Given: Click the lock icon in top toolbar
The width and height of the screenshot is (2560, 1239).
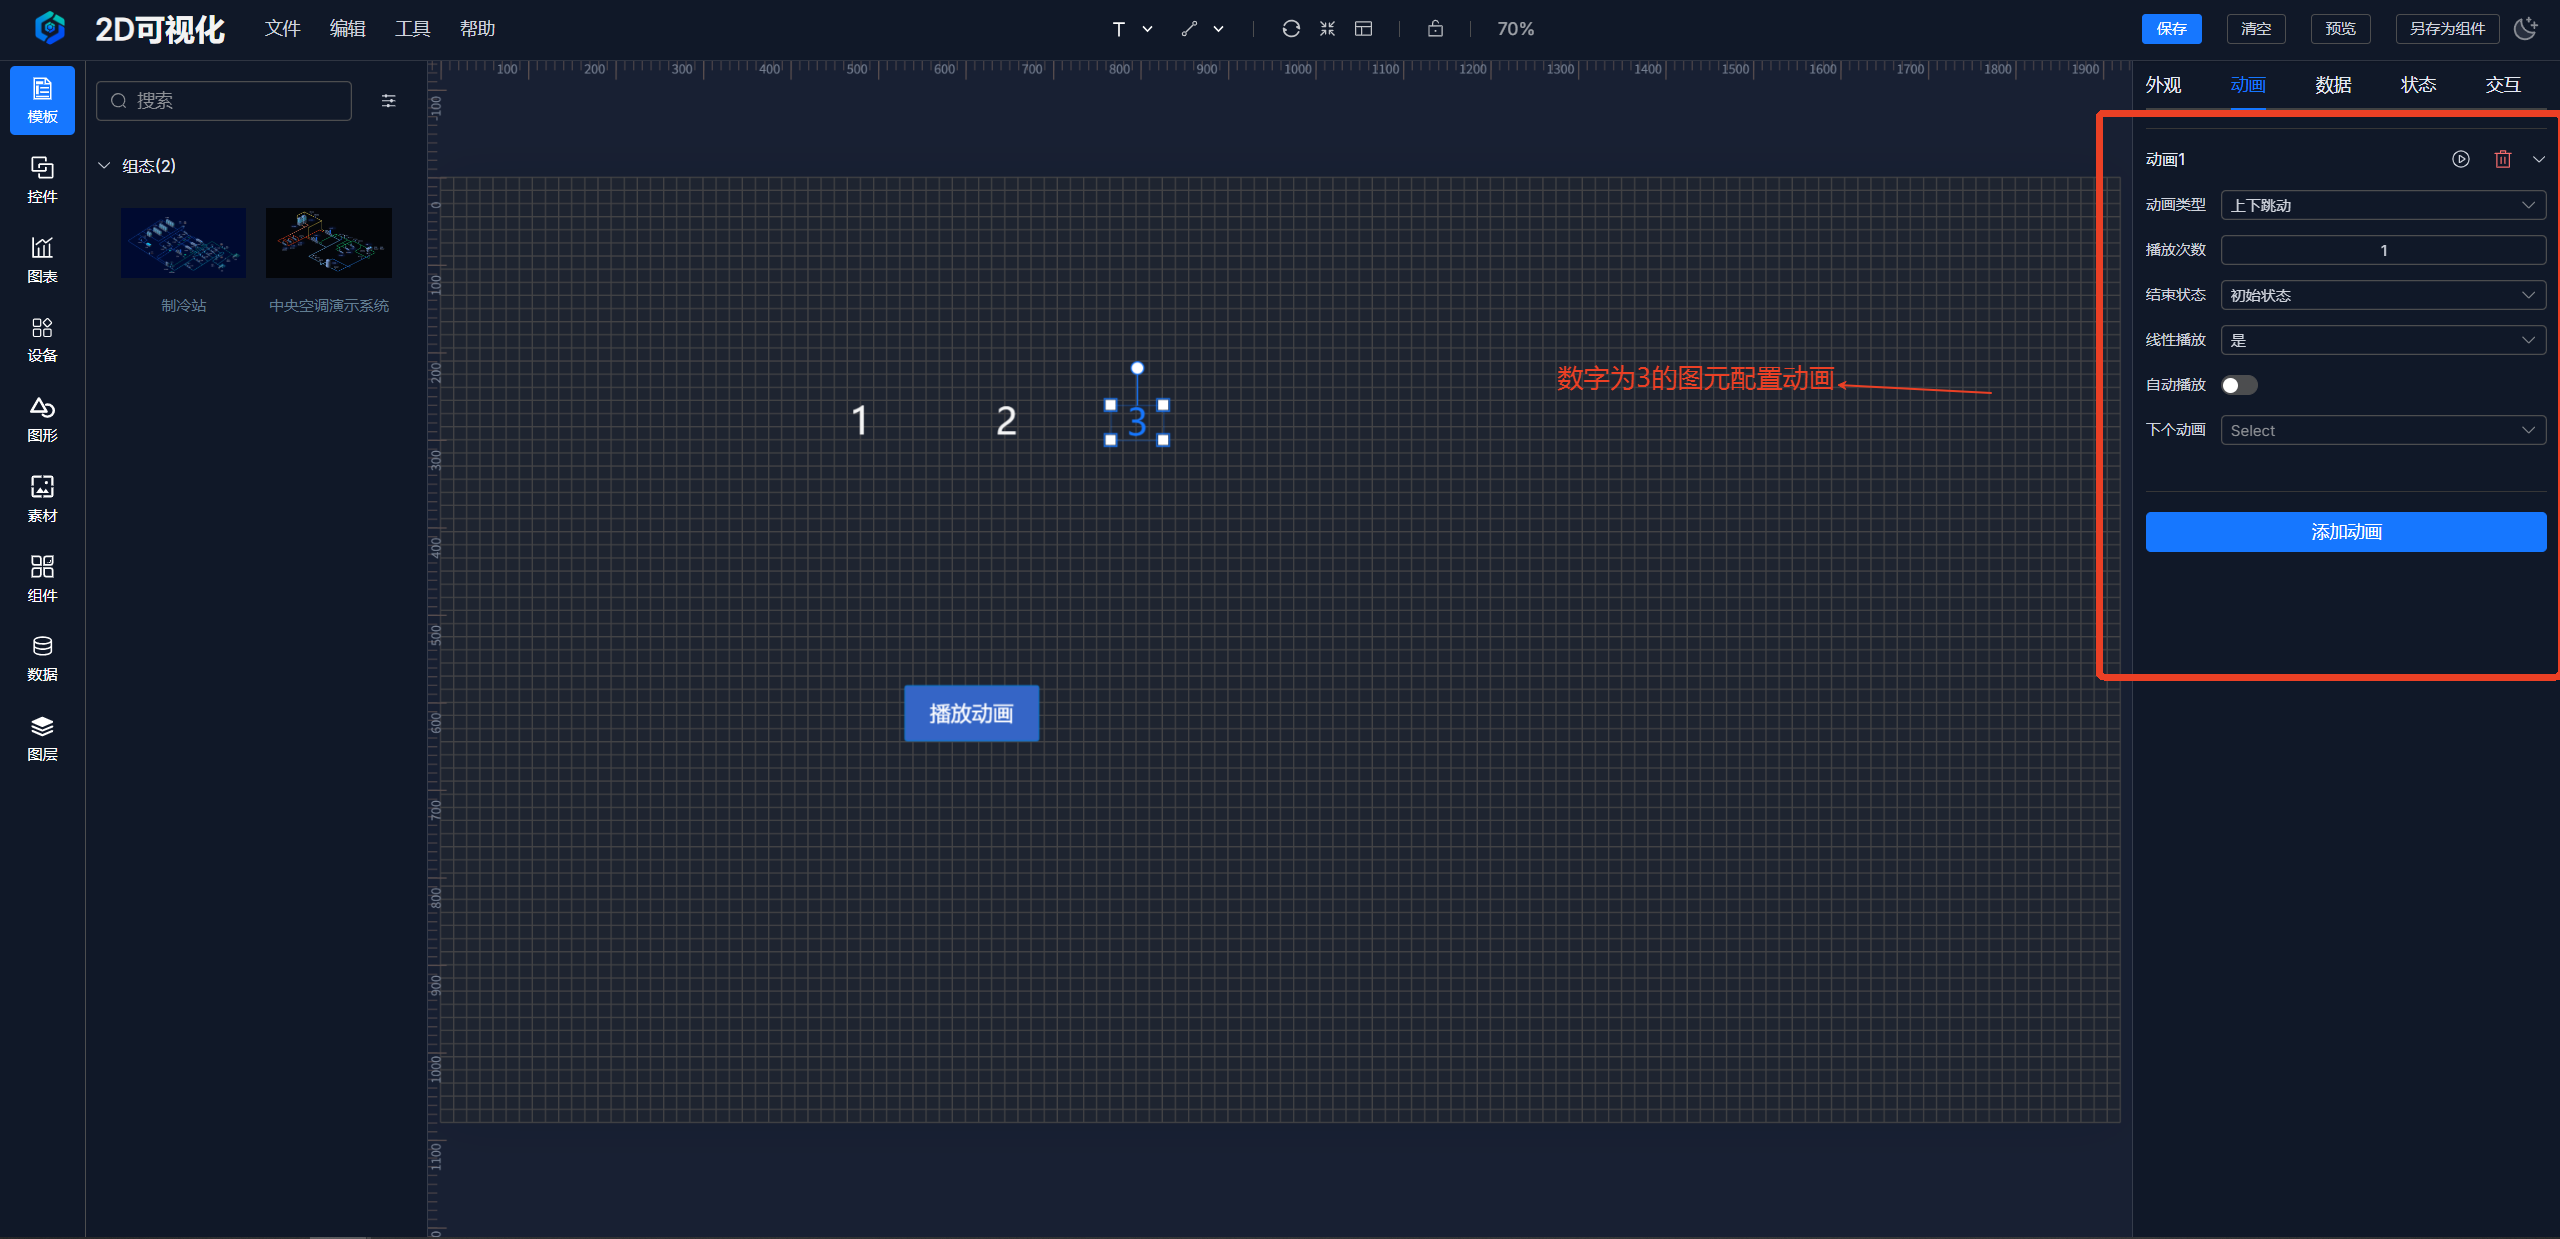Looking at the screenshot, I should tap(1435, 29).
